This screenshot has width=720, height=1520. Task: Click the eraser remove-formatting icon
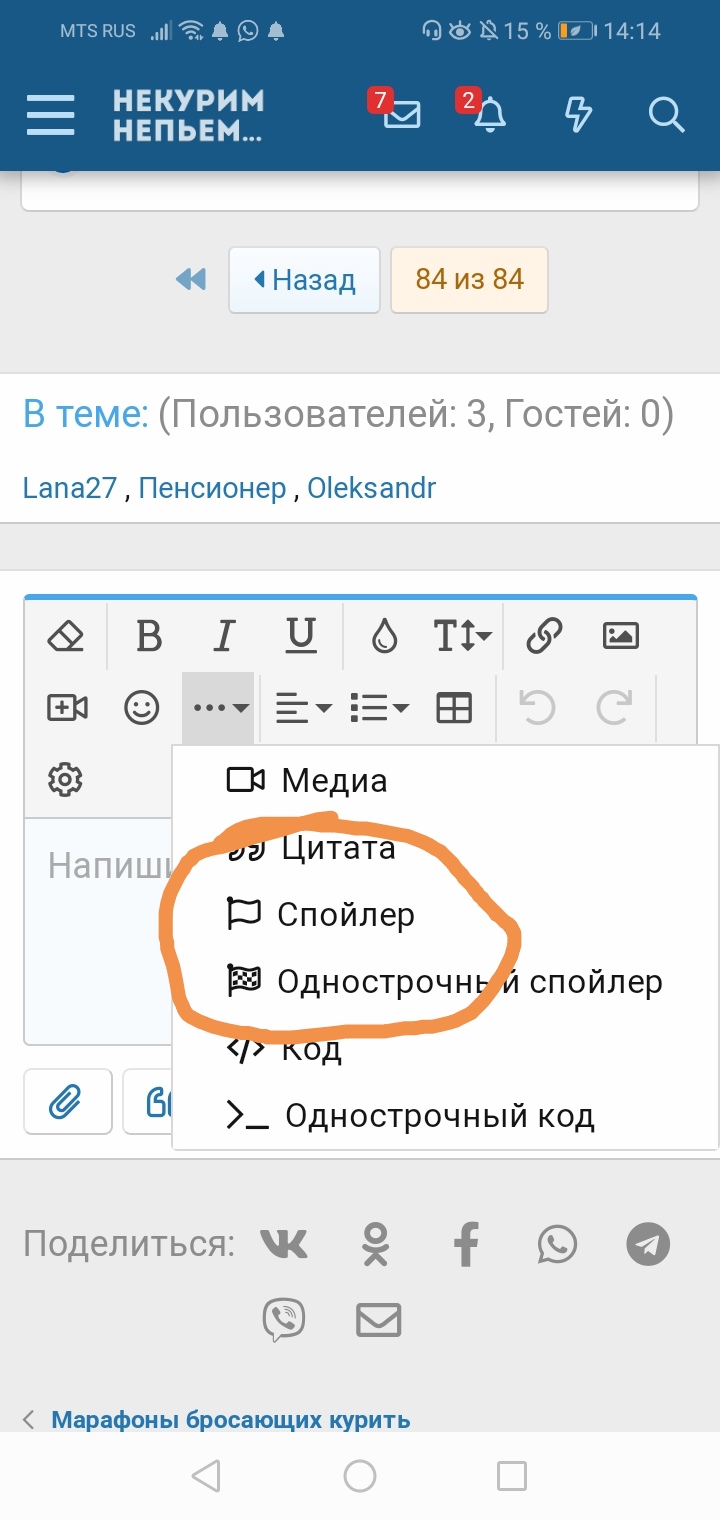(x=66, y=635)
